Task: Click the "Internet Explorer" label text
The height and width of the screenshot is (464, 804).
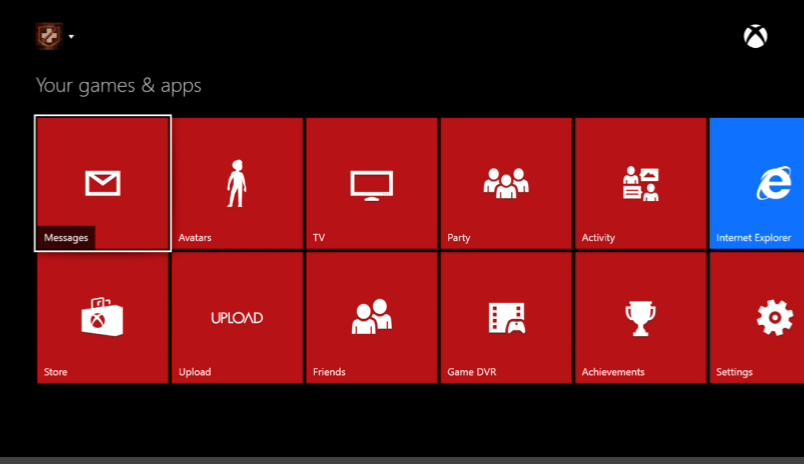Action: click(753, 238)
